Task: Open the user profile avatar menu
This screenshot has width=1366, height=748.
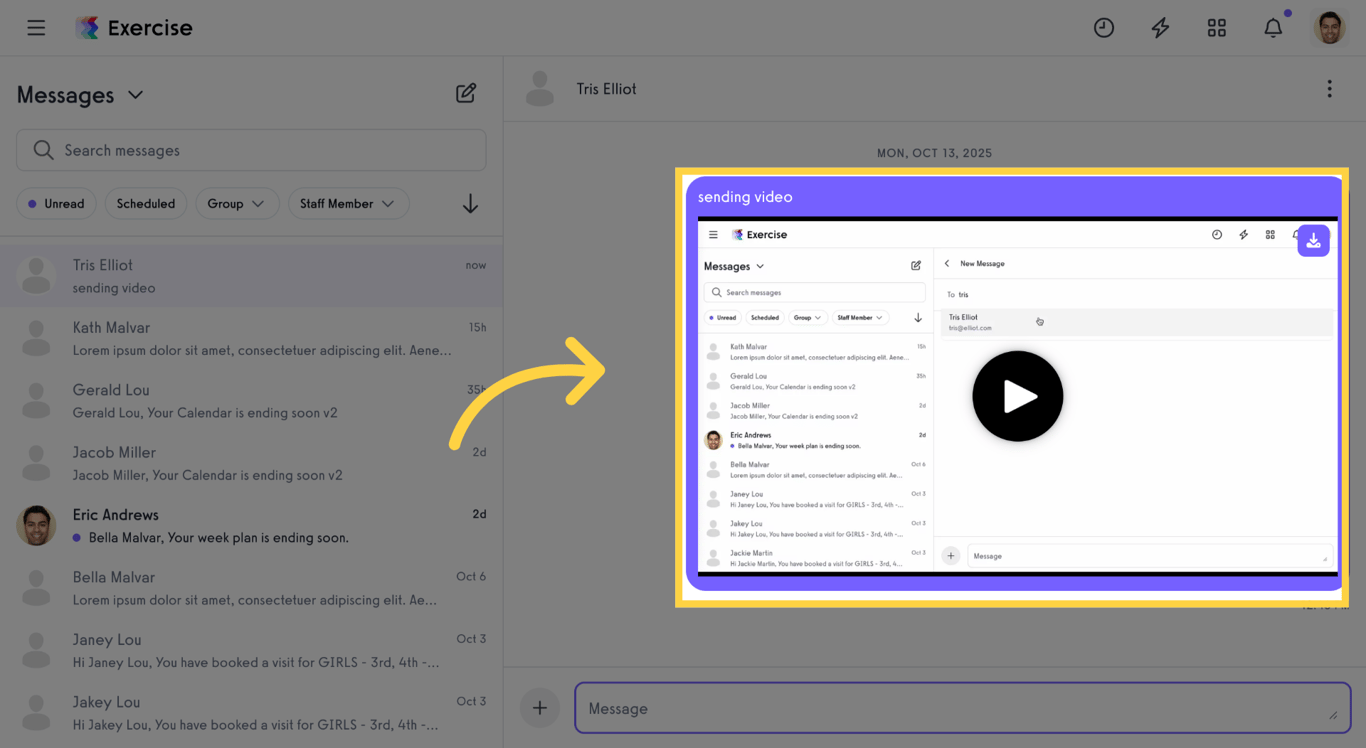Action: tap(1330, 28)
